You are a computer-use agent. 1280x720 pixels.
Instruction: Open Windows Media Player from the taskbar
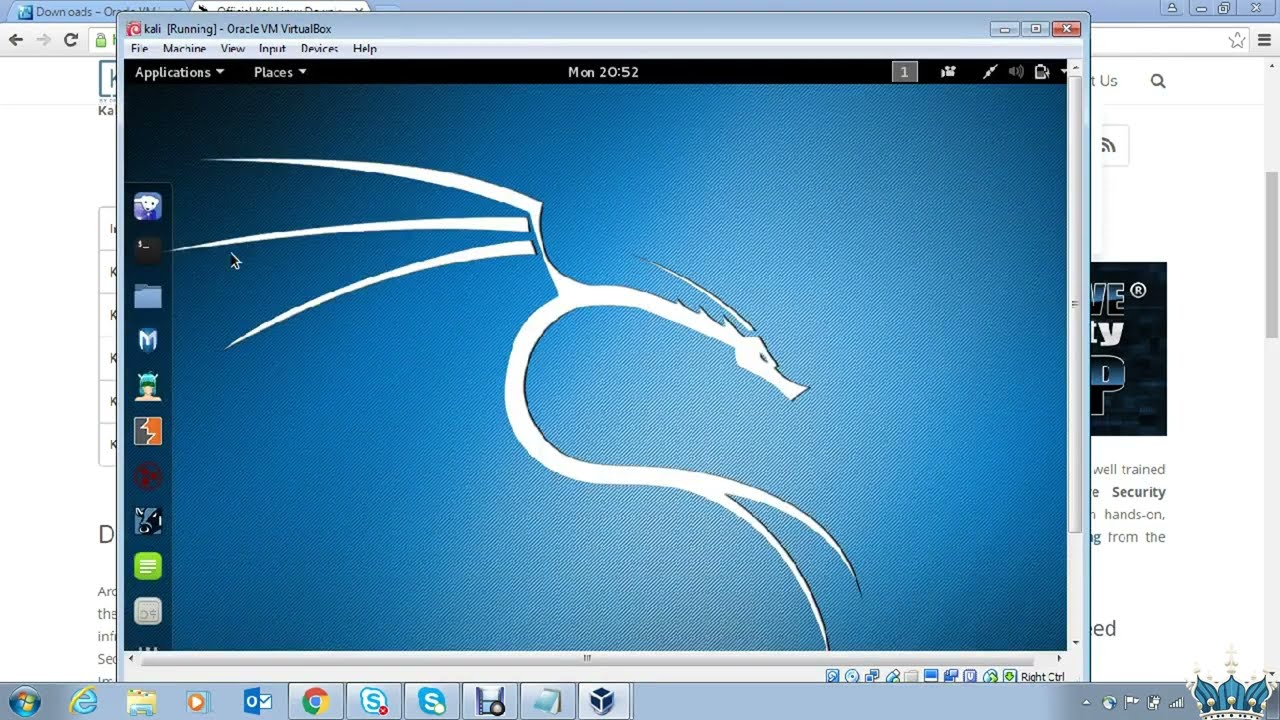[x=197, y=702]
